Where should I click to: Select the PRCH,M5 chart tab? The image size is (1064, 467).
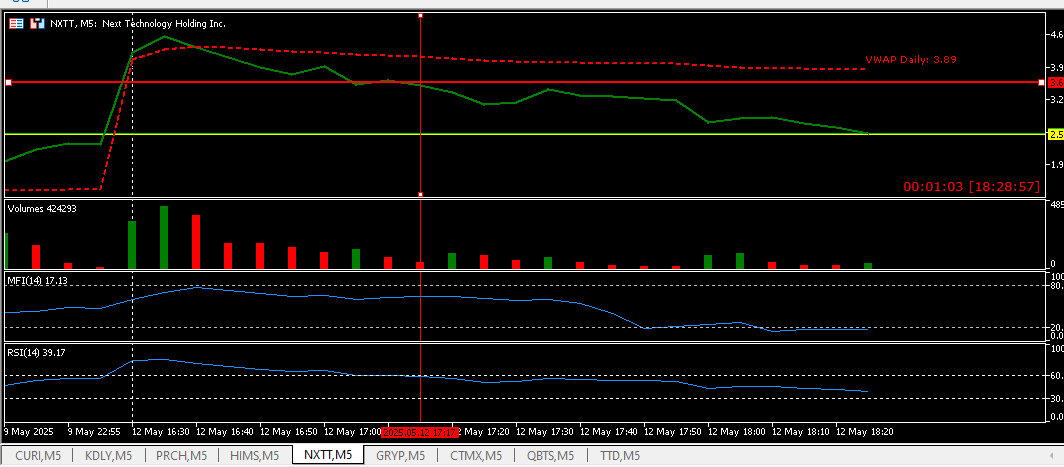181,455
